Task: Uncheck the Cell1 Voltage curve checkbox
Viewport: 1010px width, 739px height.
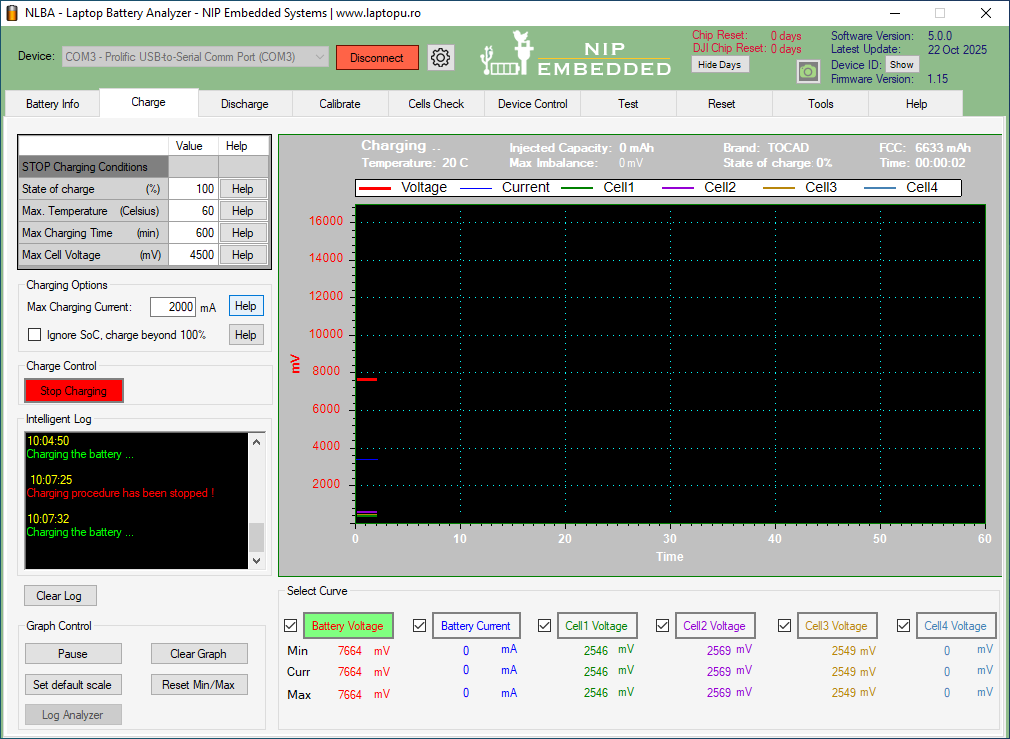Action: point(544,626)
